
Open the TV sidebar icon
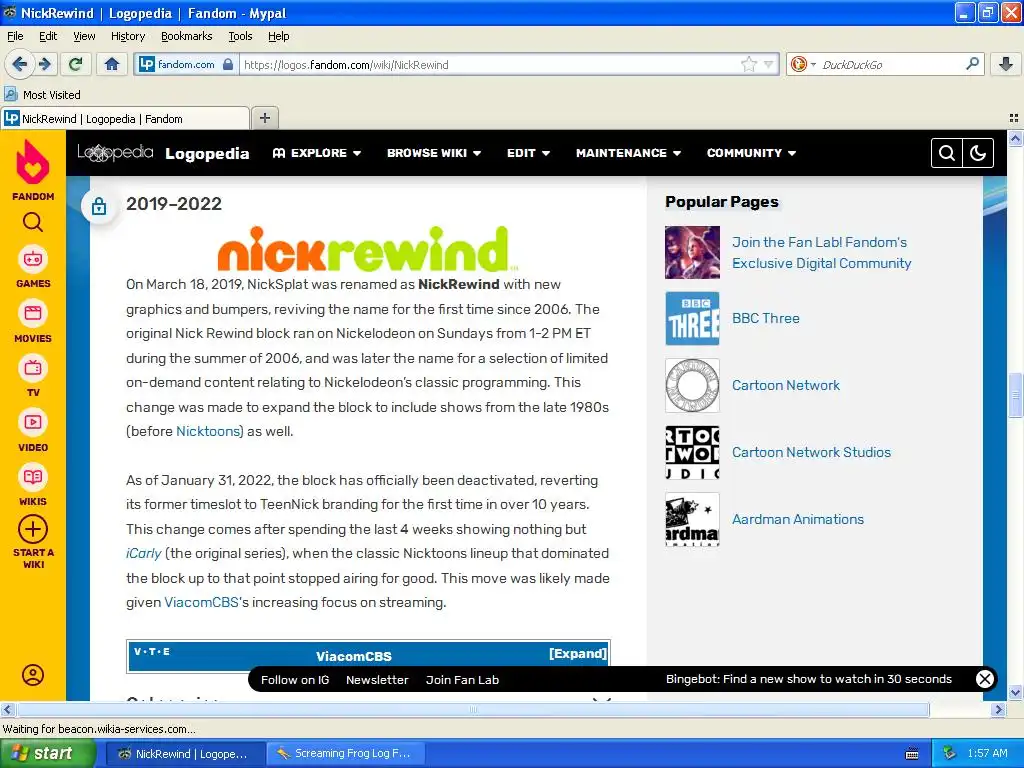pyautogui.click(x=33, y=368)
